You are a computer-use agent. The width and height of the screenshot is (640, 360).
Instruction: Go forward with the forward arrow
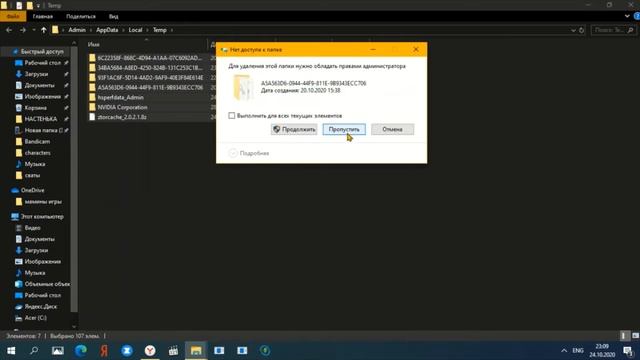23,30
